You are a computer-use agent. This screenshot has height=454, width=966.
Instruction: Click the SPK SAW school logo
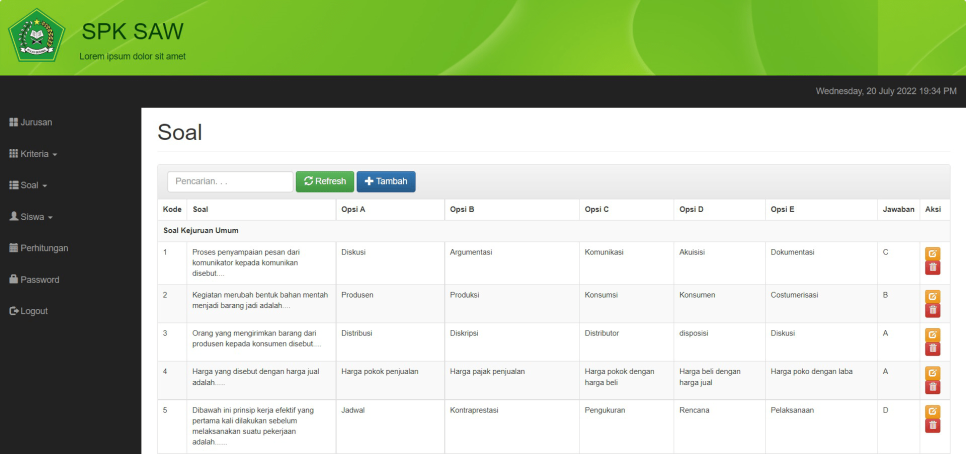(x=36, y=36)
